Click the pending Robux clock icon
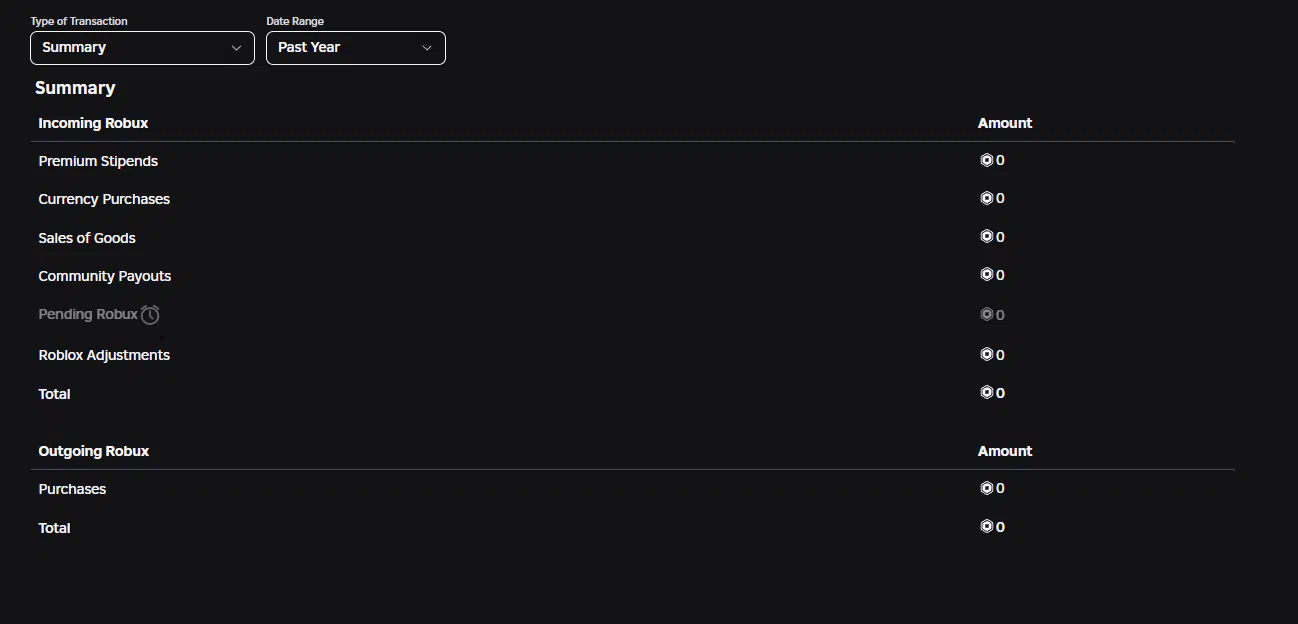Screen dimensions: 1298x624 point(150,315)
